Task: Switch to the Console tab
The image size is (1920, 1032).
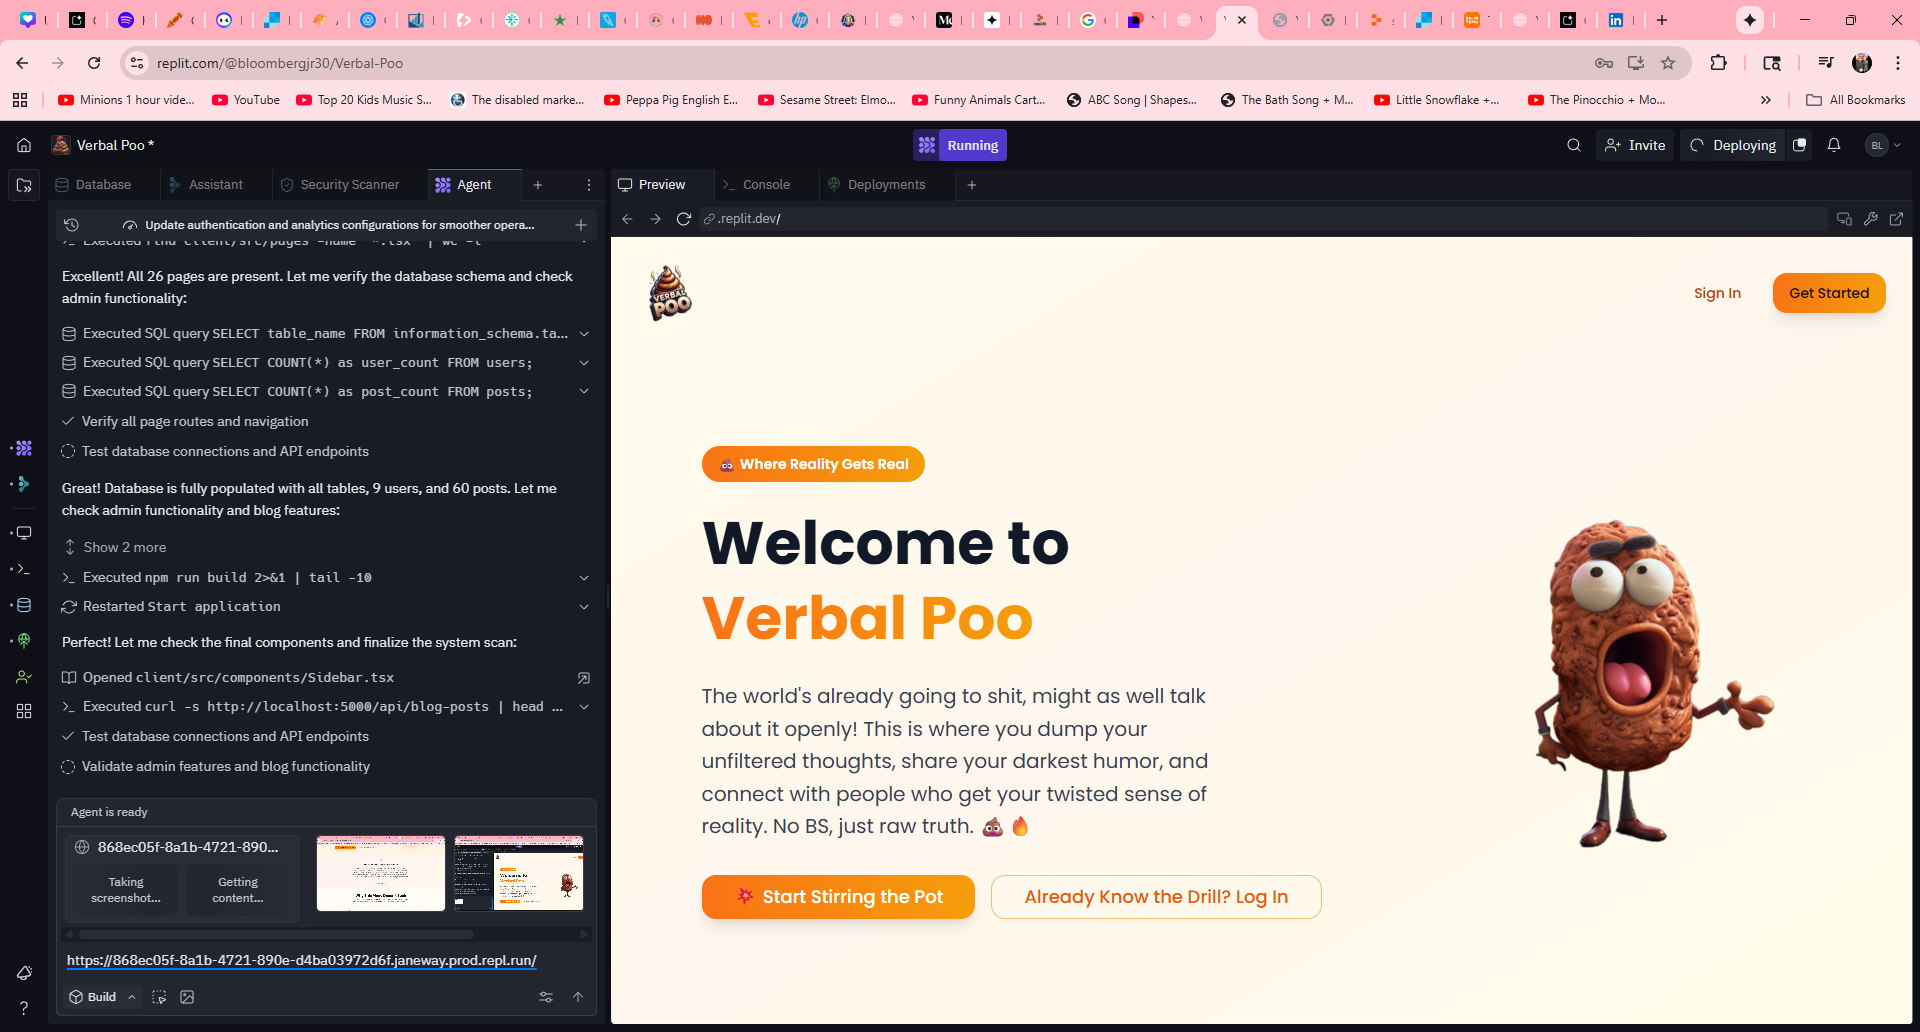Action: coord(765,185)
